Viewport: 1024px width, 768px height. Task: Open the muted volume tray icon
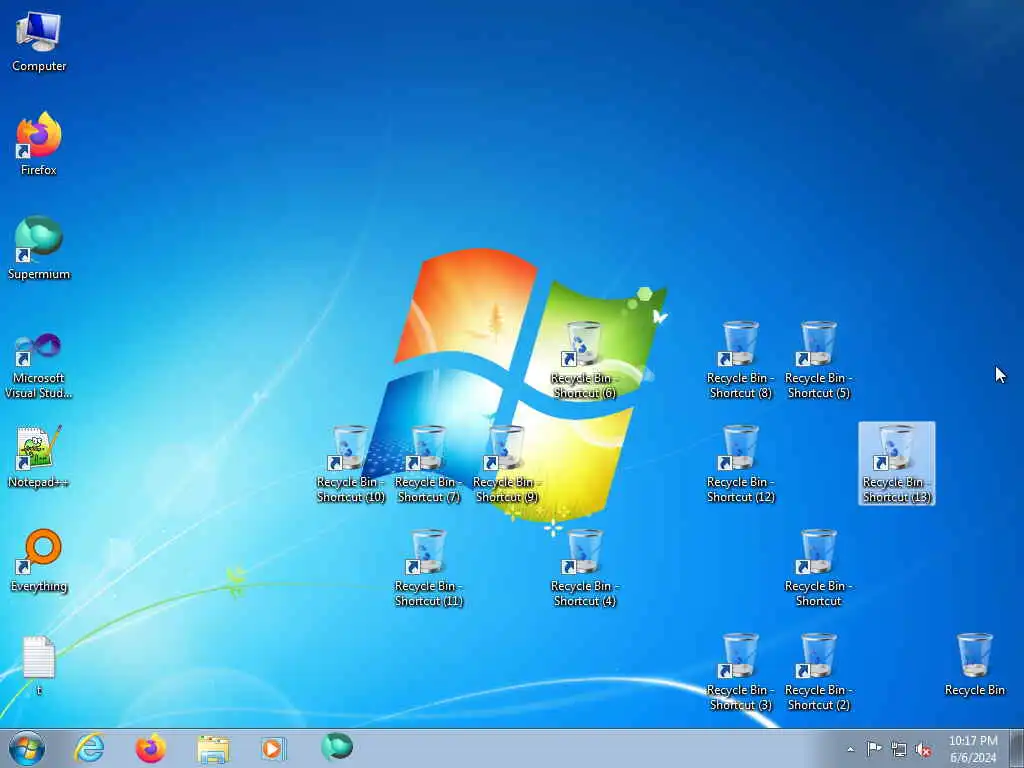pyautogui.click(x=923, y=750)
